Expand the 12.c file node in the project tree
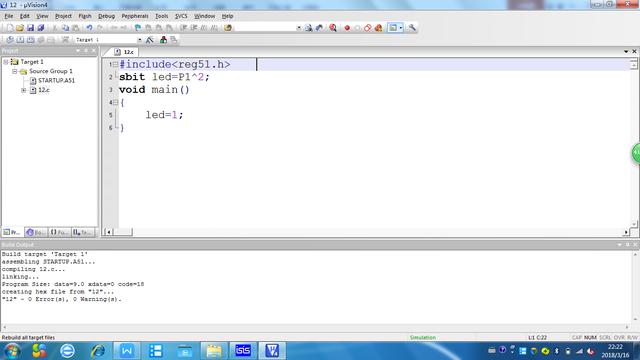This screenshot has width=640, height=360. [24, 90]
